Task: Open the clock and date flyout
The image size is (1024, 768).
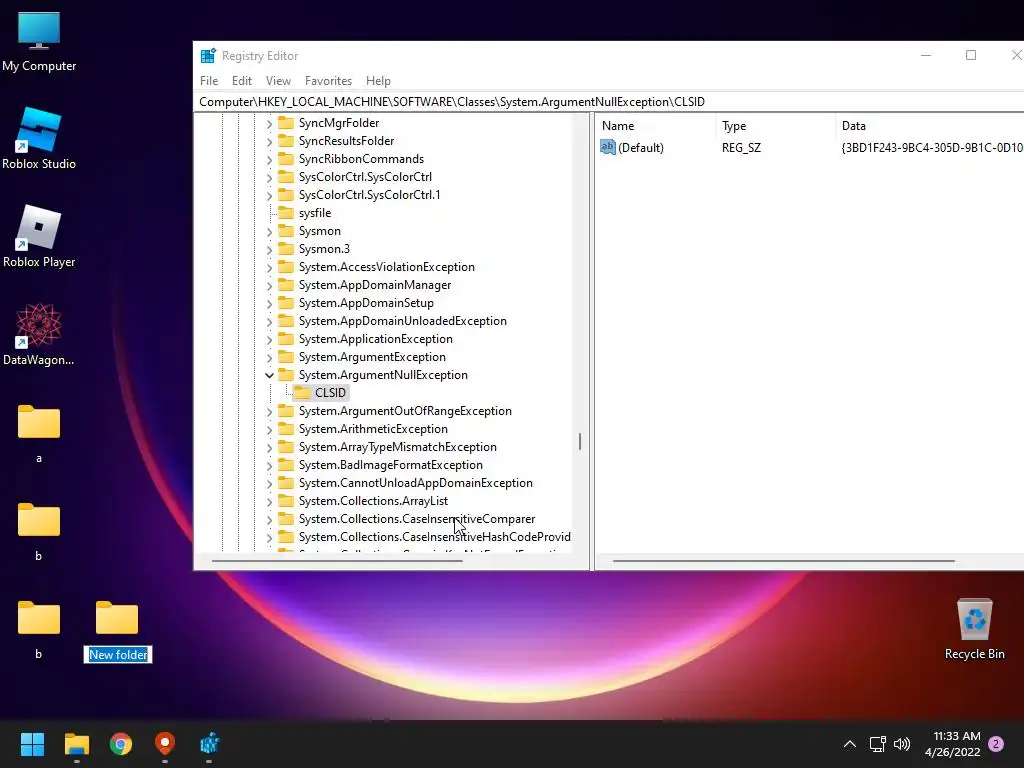Action: coord(953,744)
